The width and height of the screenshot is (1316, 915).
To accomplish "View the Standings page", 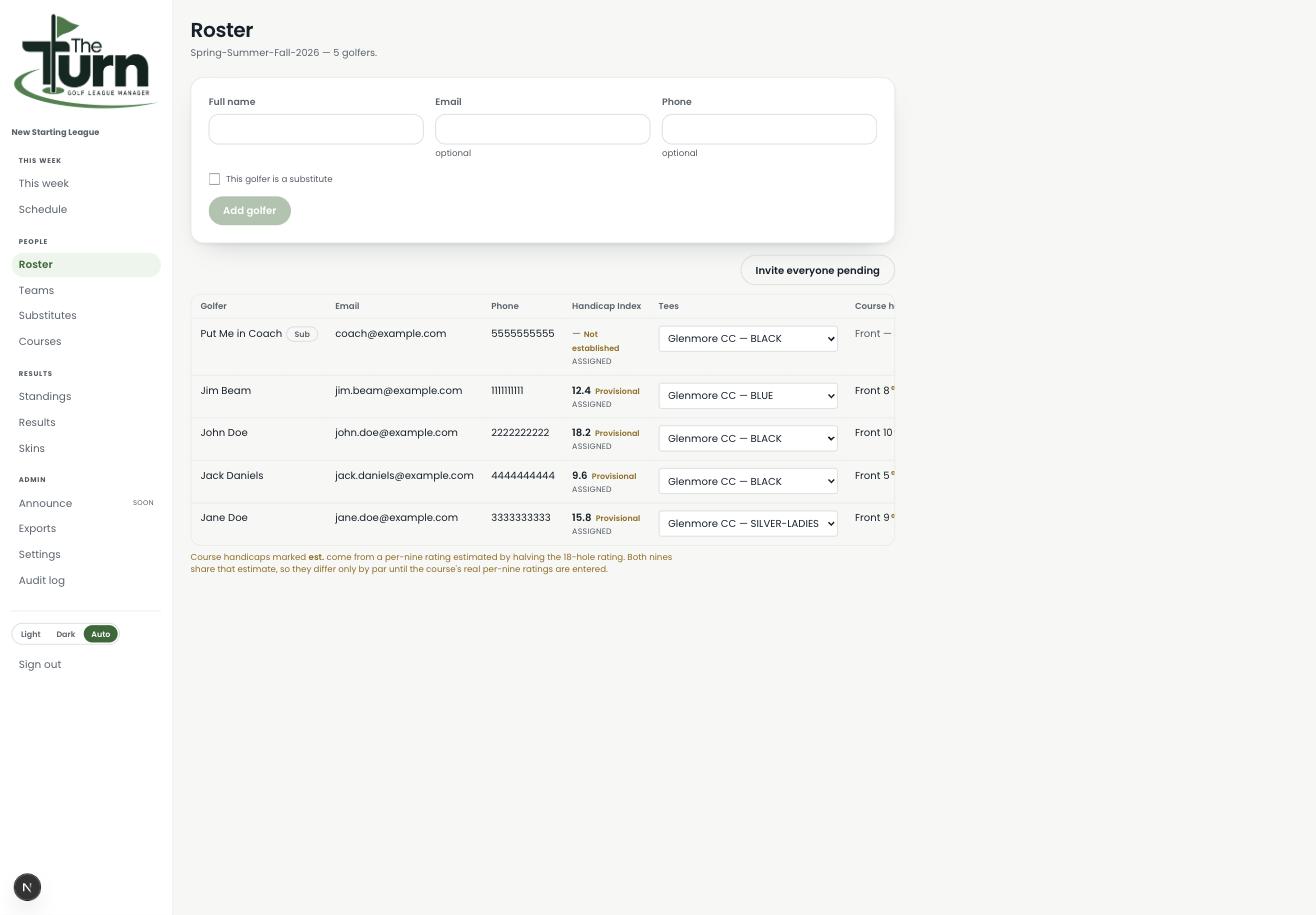I will tap(86, 397).
